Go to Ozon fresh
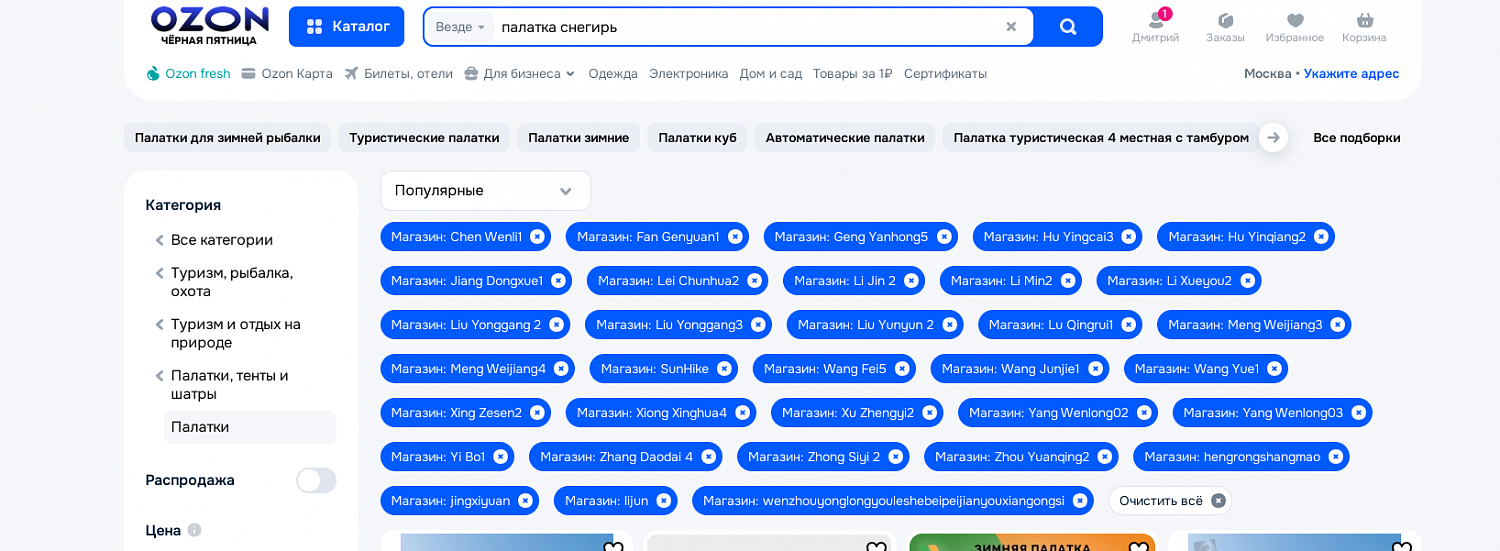Screen dimensions: 1500x551 pos(188,73)
